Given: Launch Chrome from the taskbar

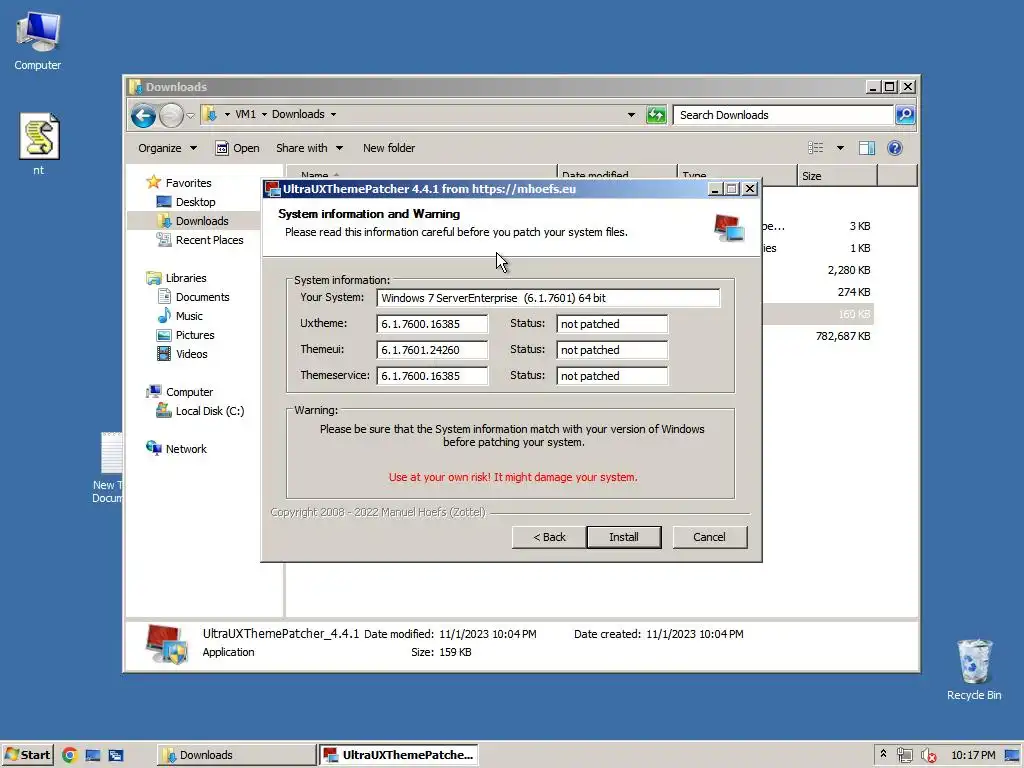Looking at the screenshot, I should coord(70,755).
